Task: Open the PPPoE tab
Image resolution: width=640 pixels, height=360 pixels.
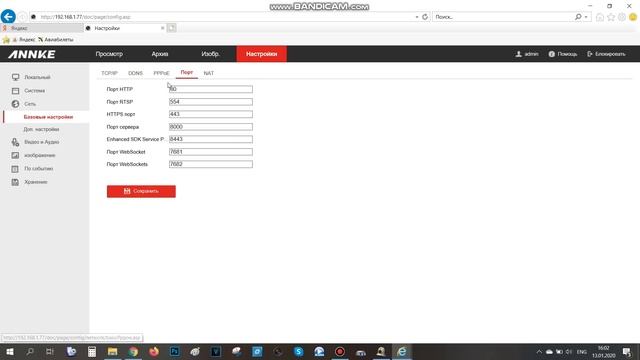Action: (161, 73)
